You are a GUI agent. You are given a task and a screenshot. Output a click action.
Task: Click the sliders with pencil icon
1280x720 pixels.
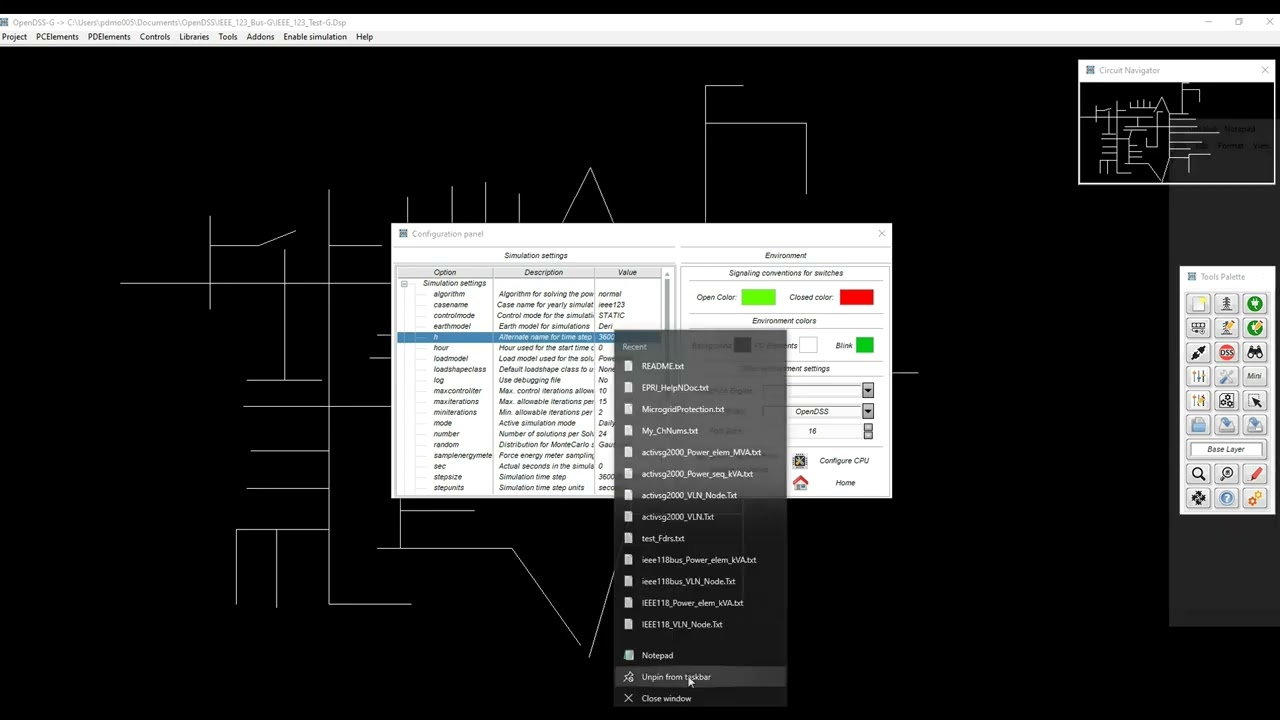1198,401
